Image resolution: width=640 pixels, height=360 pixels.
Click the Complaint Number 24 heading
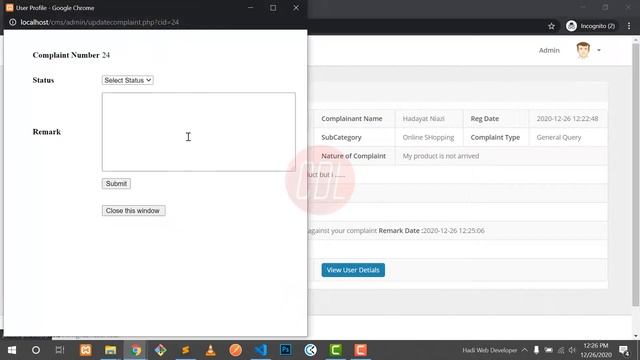[x=71, y=55]
